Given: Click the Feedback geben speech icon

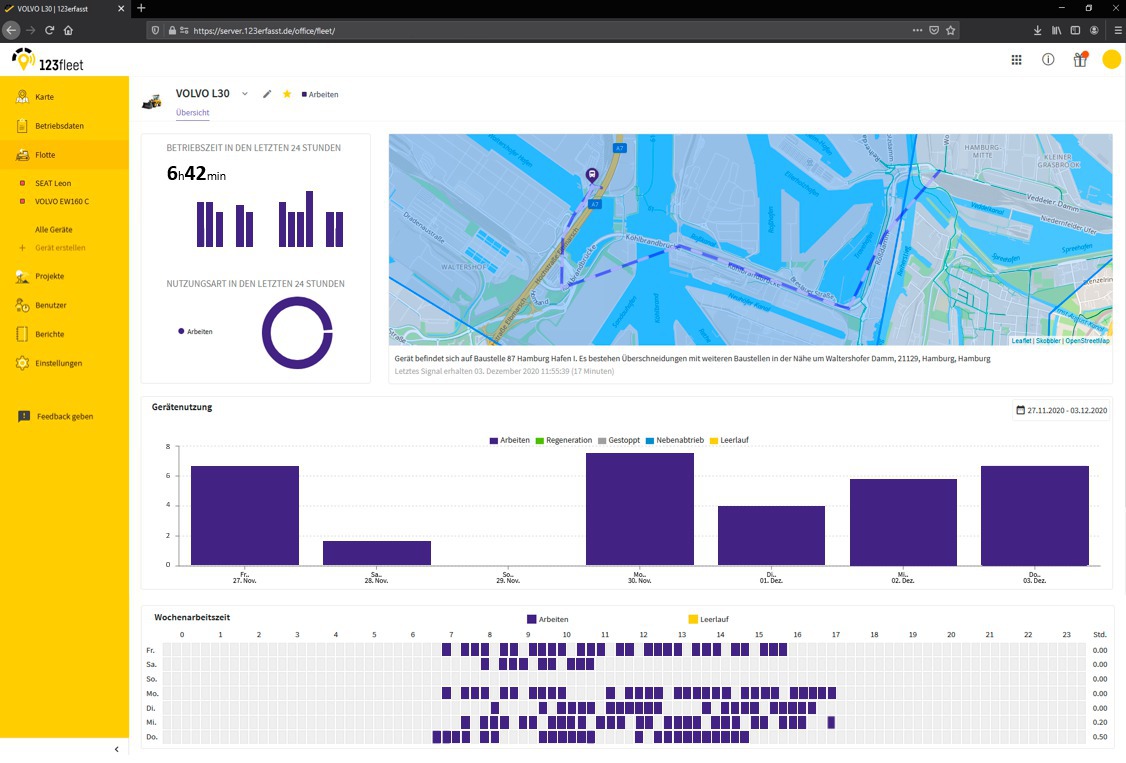Looking at the screenshot, I should (x=24, y=416).
